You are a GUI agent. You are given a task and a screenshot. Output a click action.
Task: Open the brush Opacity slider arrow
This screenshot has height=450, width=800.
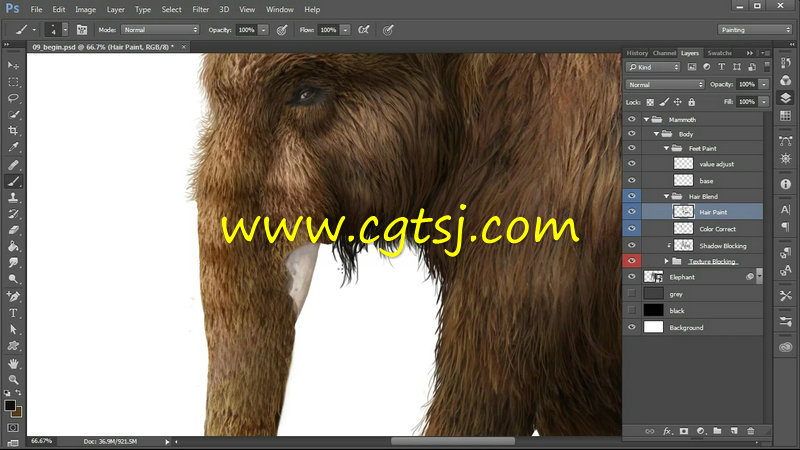click(x=263, y=30)
